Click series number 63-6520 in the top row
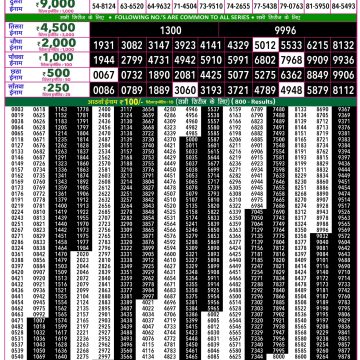Viewport: 360px width, 360px height. (132, 6)
